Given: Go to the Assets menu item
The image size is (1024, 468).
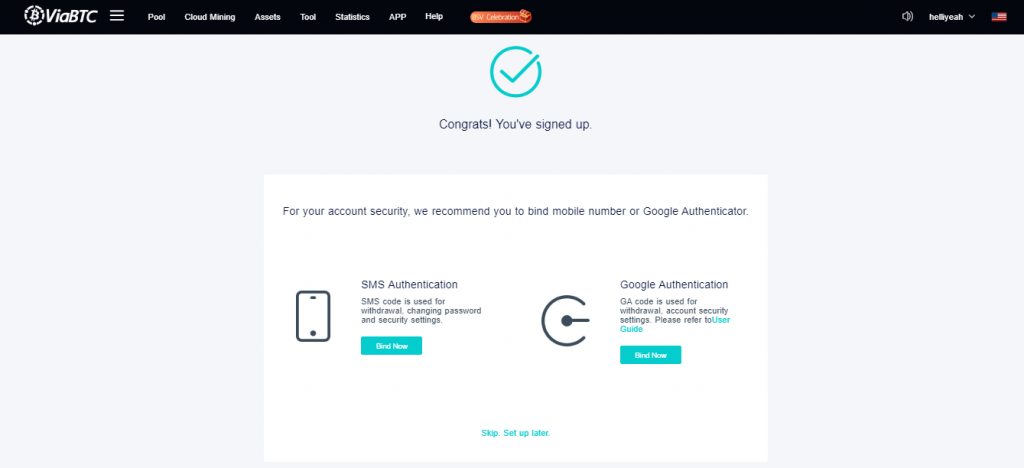Looking at the screenshot, I should [x=267, y=17].
